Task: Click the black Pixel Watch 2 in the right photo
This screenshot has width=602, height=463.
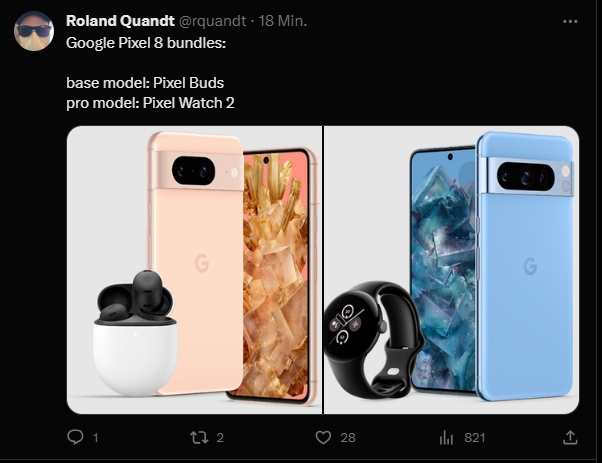Action: [x=372, y=340]
